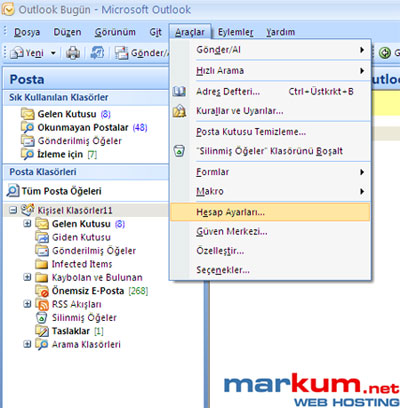Click the Kurallar ve Uyarılar icon
Image resolution: width=400 pixels, height=408 pixels.
pos(179,111)
